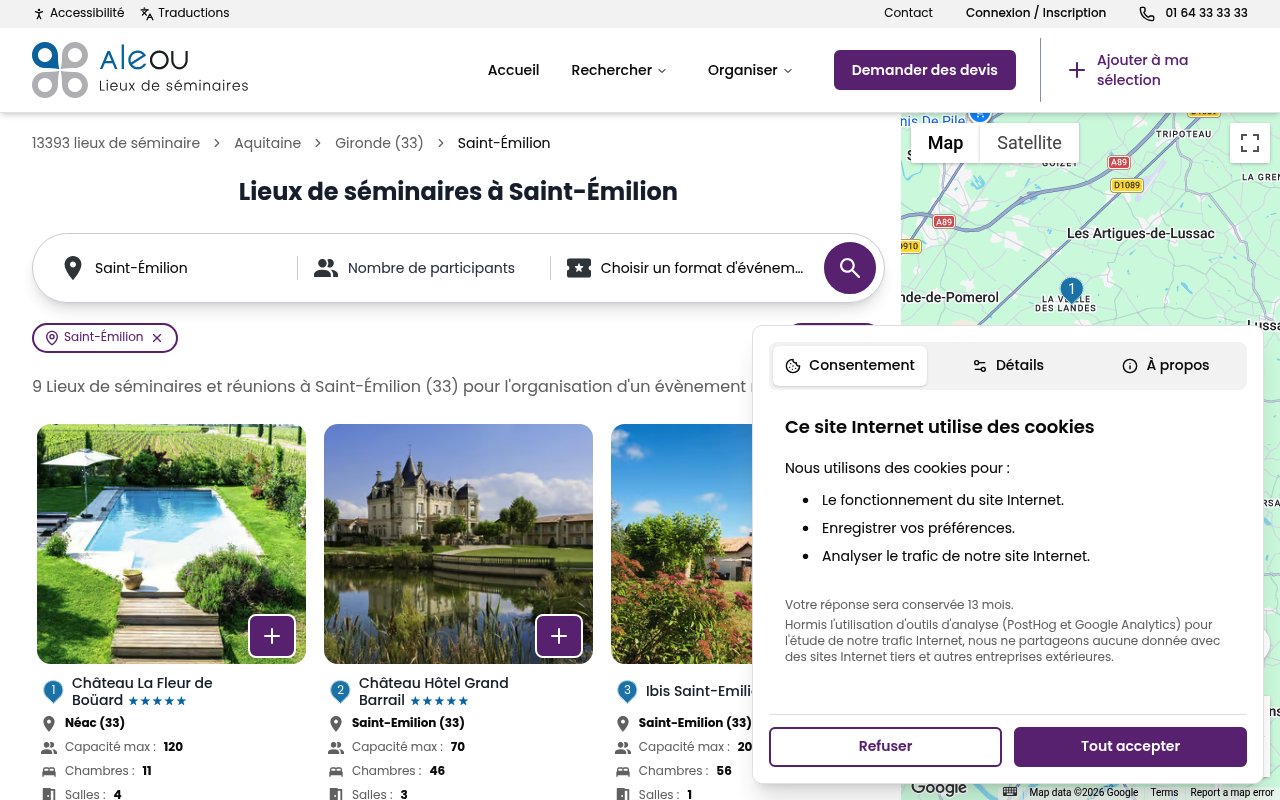Click Refuser cookies button
The width and height of the screenshot is (1280, 800).
click(885, 747)
